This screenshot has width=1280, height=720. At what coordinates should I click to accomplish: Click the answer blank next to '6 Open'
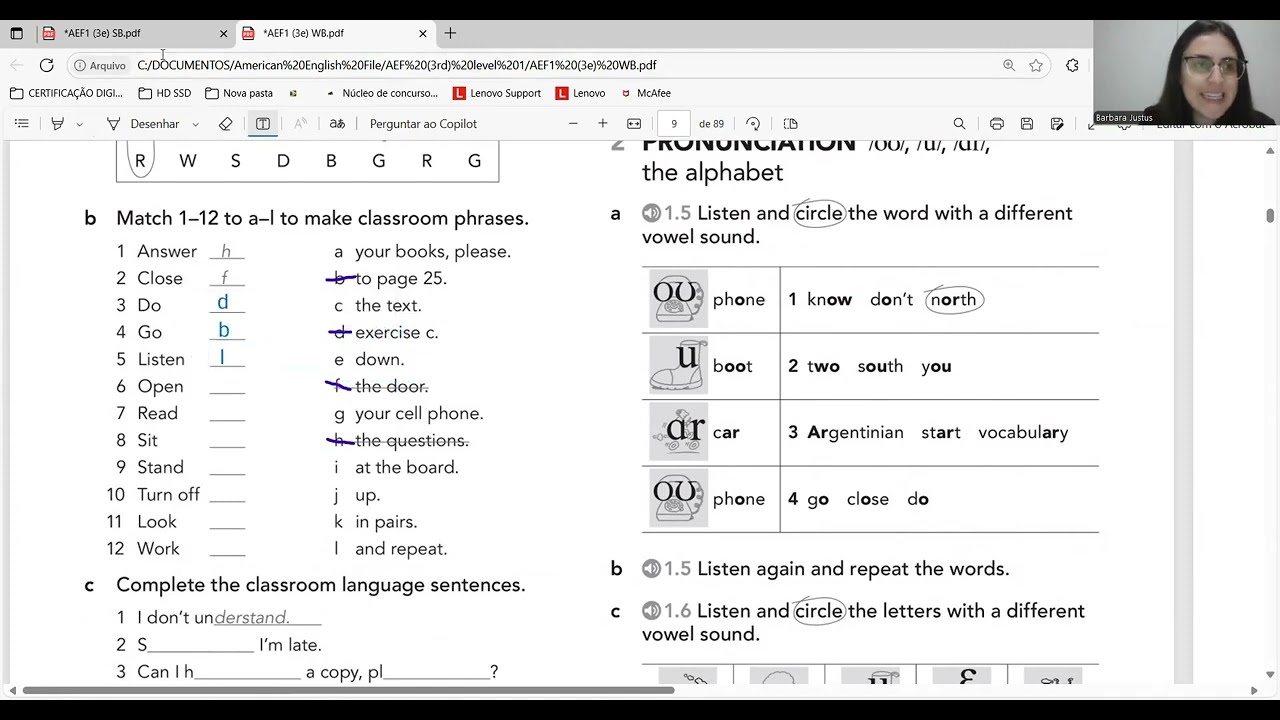227,386
